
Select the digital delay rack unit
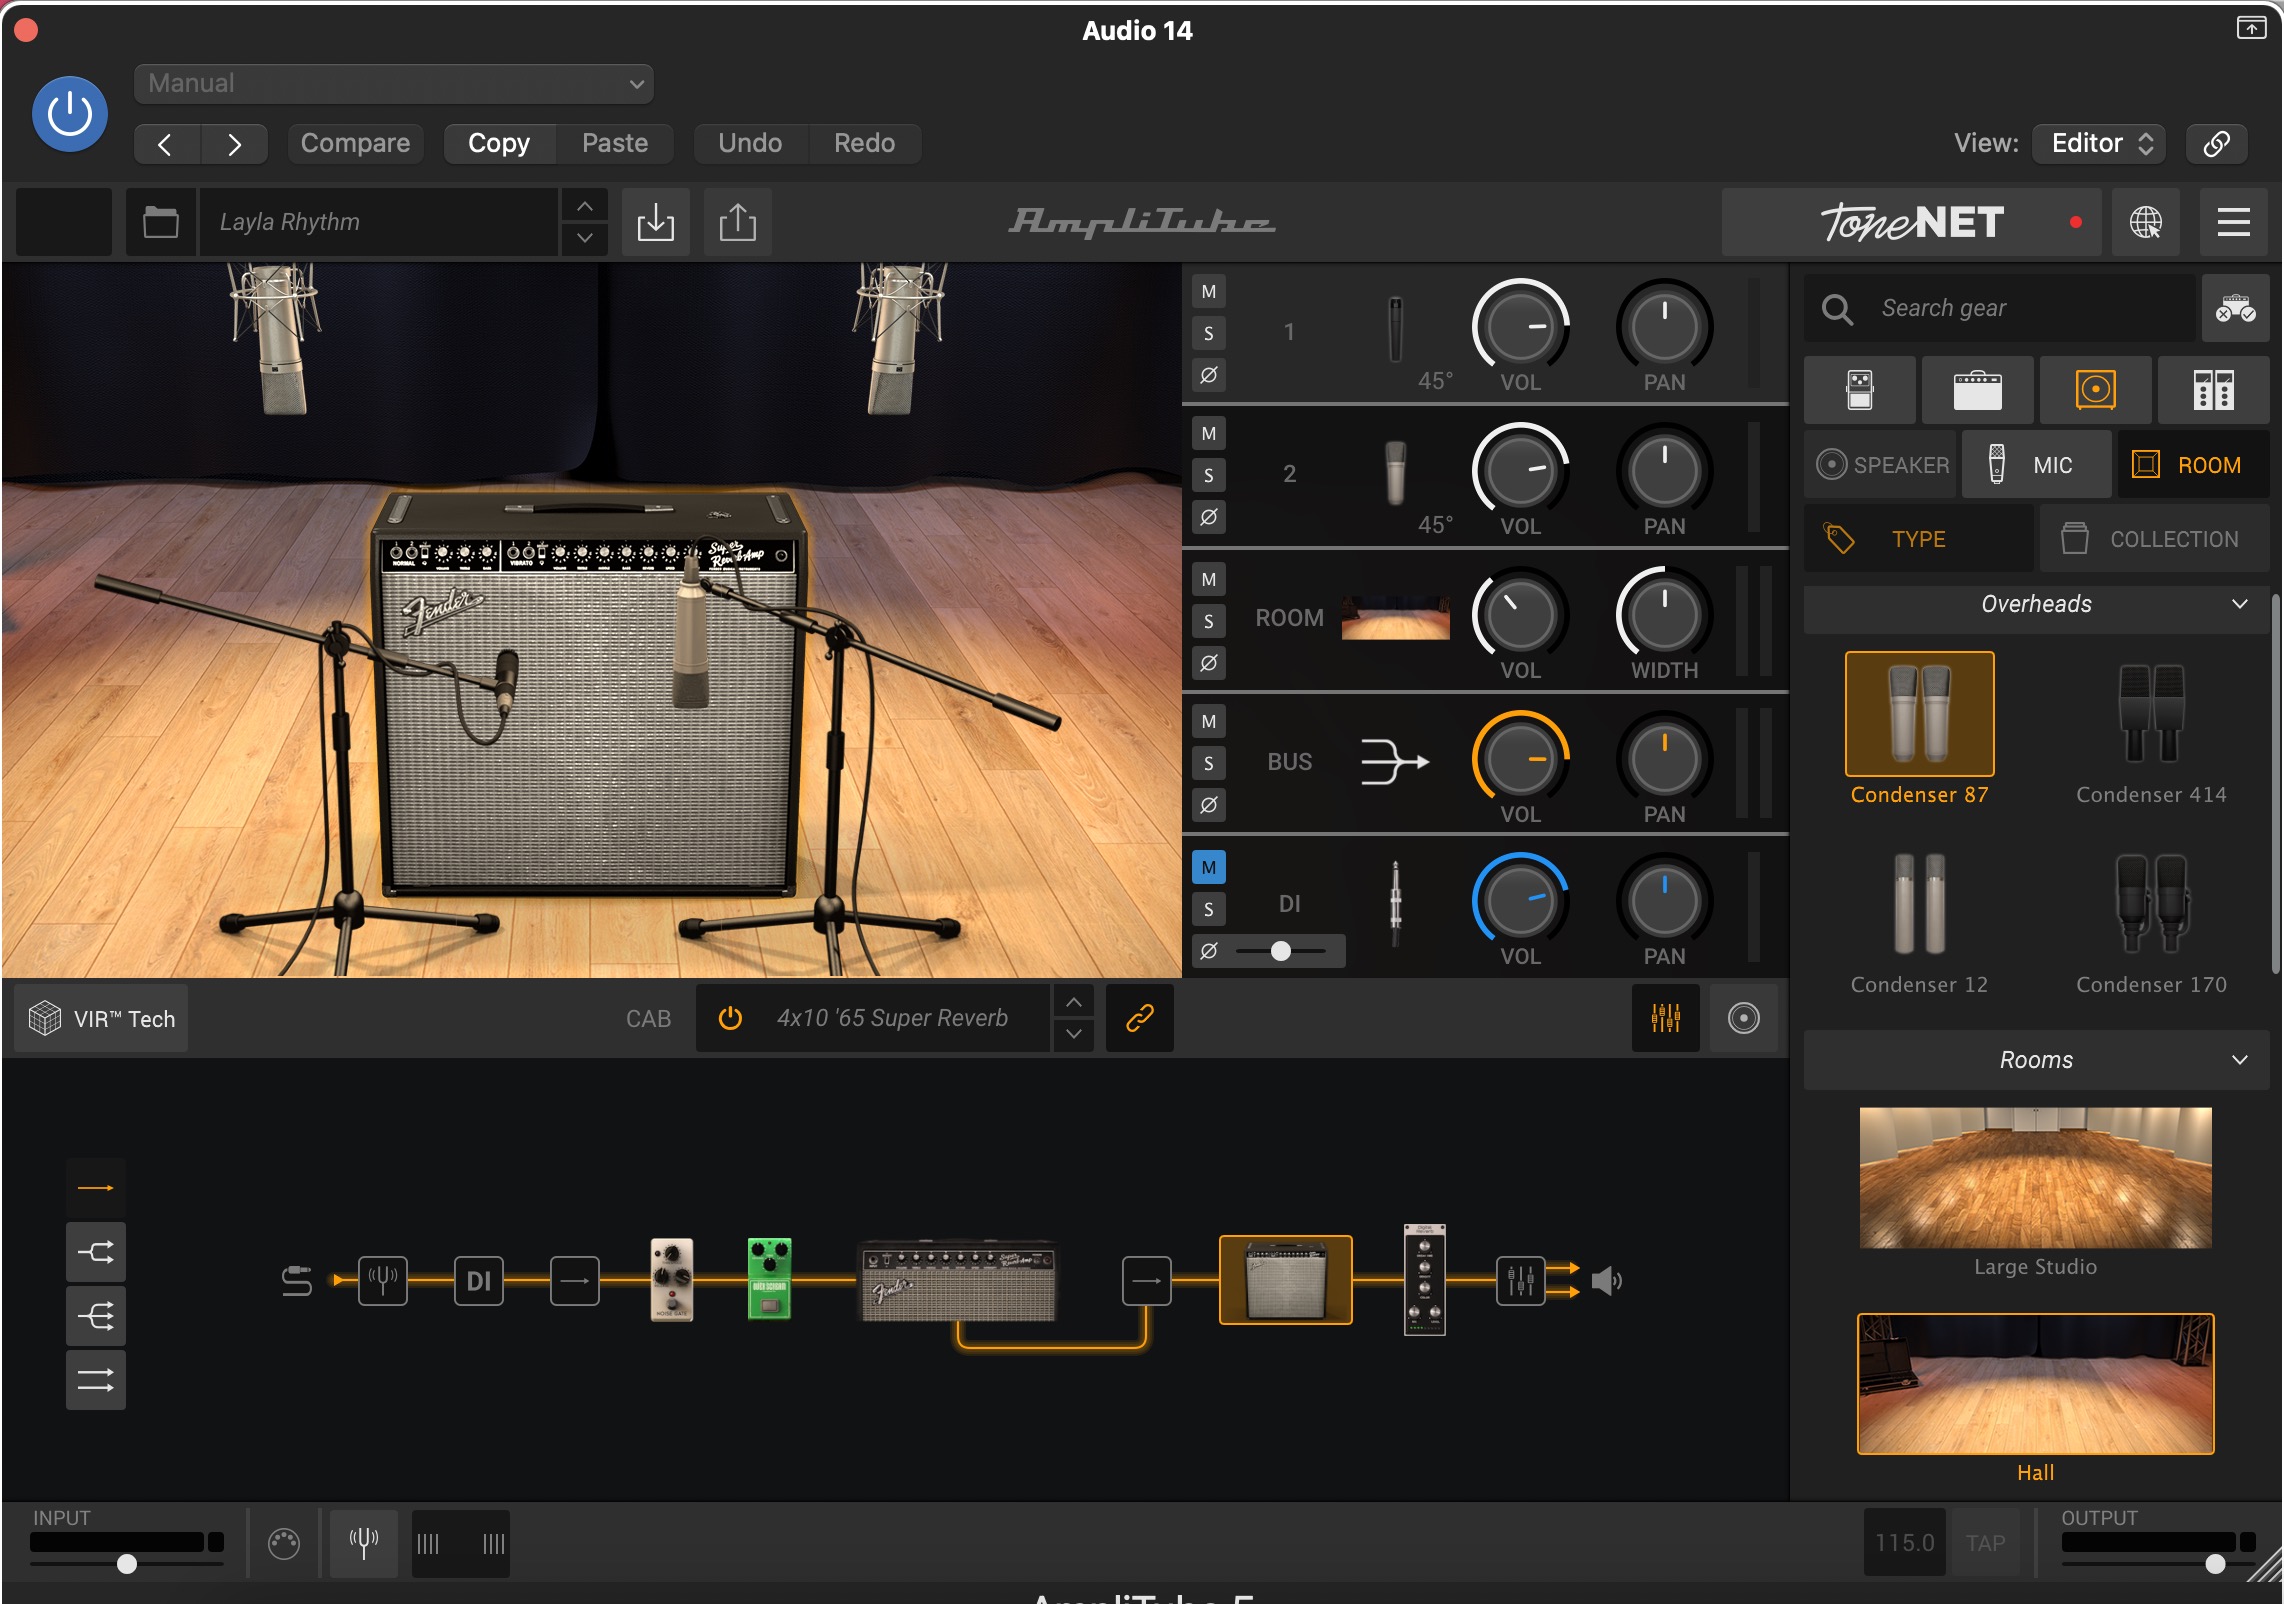[1425, 1280]
